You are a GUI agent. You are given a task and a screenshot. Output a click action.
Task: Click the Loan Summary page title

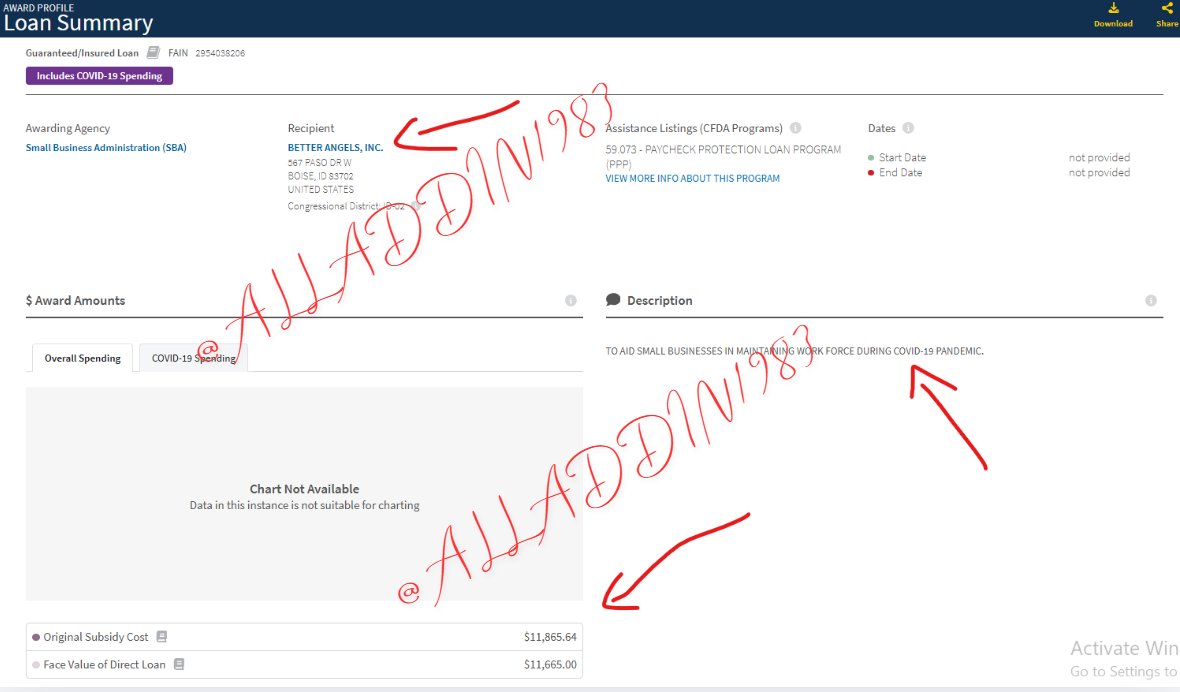coord(78,23)
